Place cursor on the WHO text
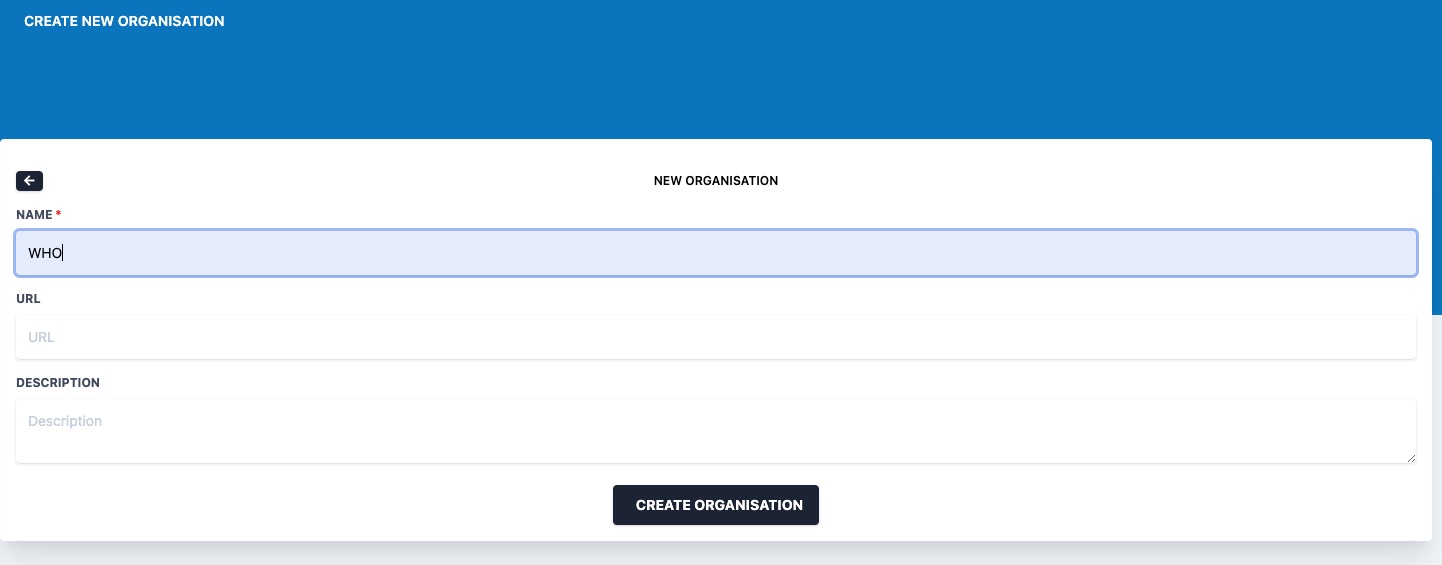This screenshot has width=1442, height=565. [x=45, y=253]
